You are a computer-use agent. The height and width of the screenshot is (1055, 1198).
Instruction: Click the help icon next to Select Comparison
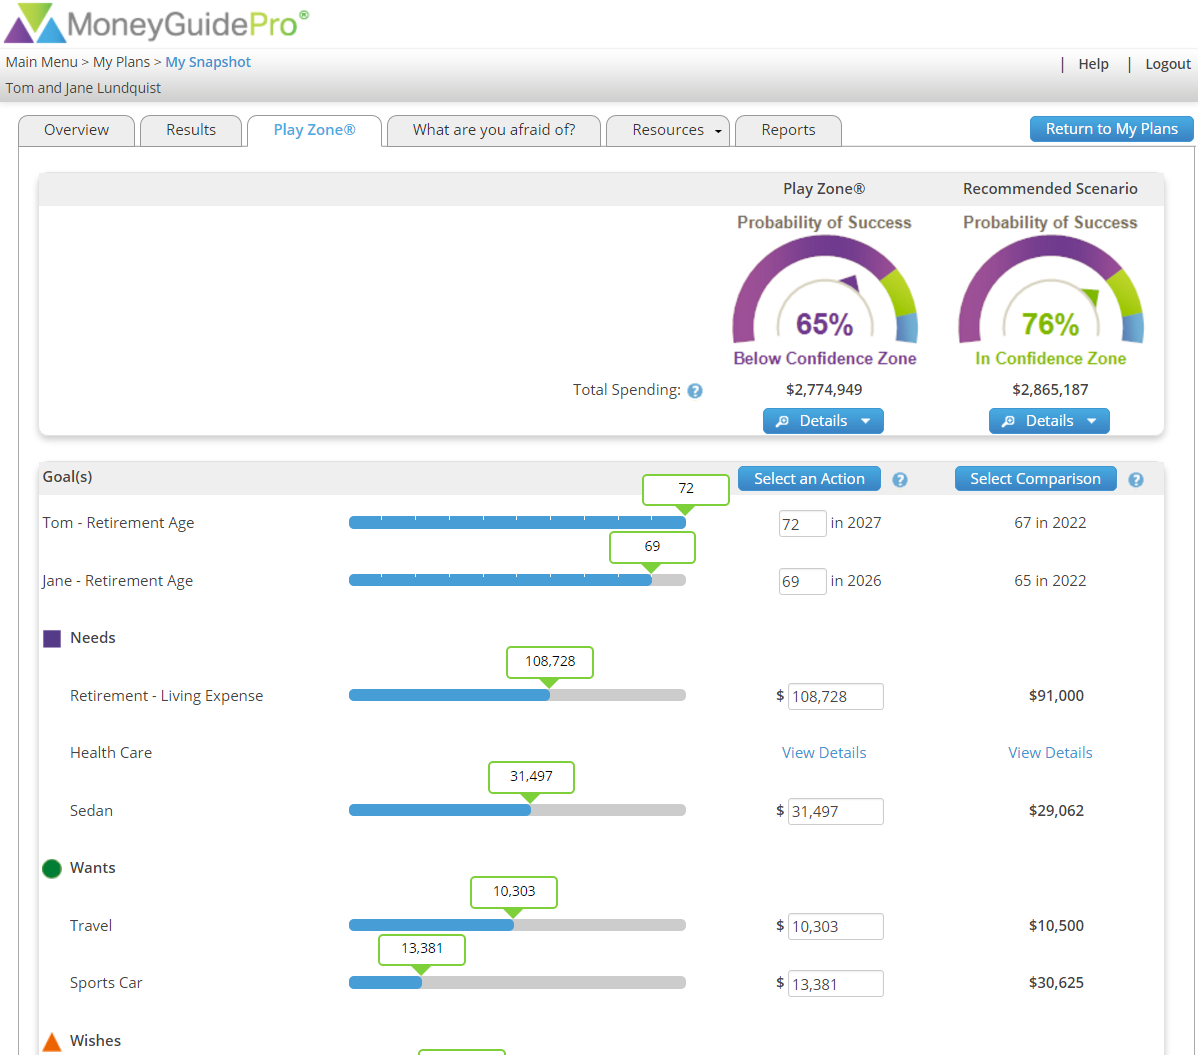click(1136, 479)
